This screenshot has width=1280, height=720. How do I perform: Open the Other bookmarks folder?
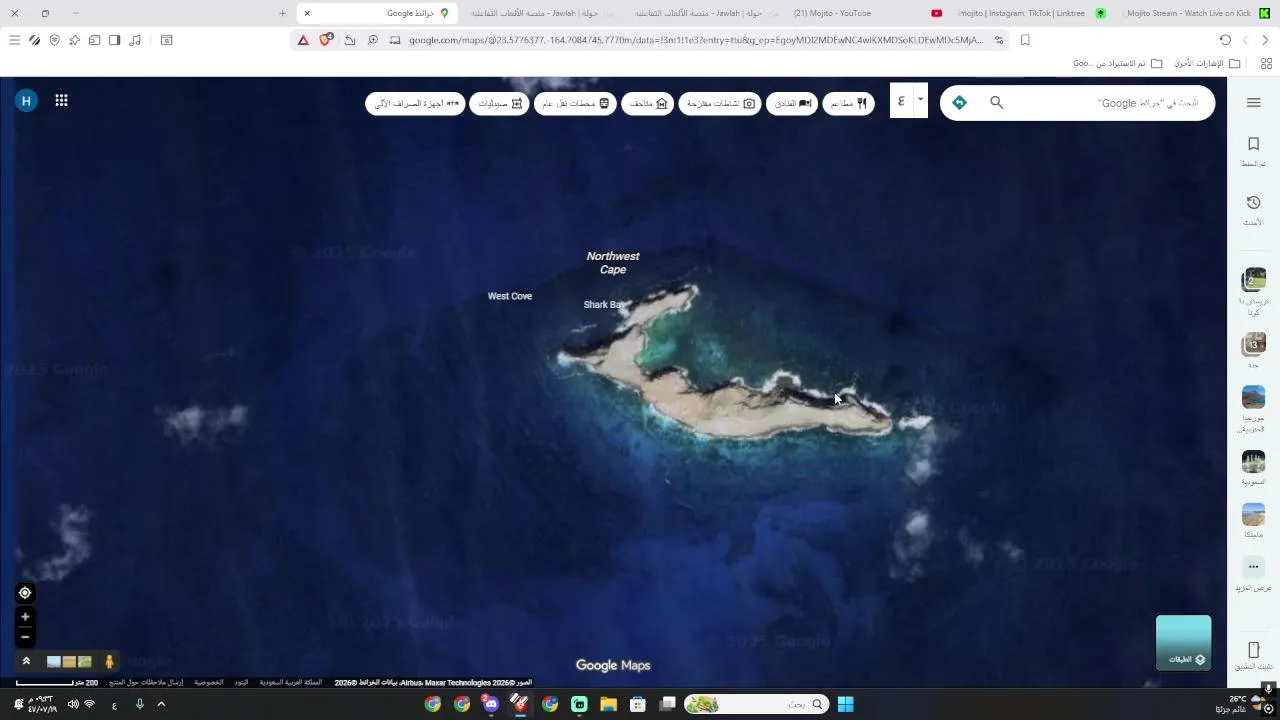click(x=1205, y=63)
